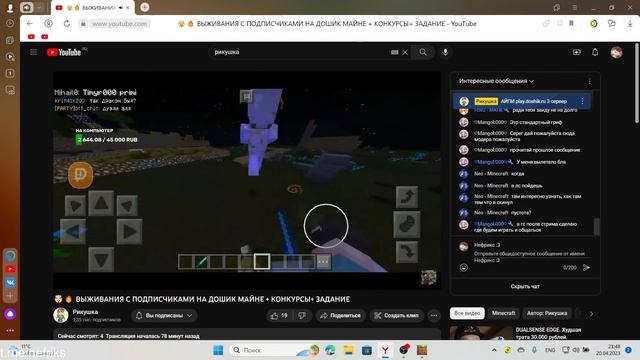
Task: Show more filter chips with right arrow
Action: pyautogui.click(x=591, y=313)
